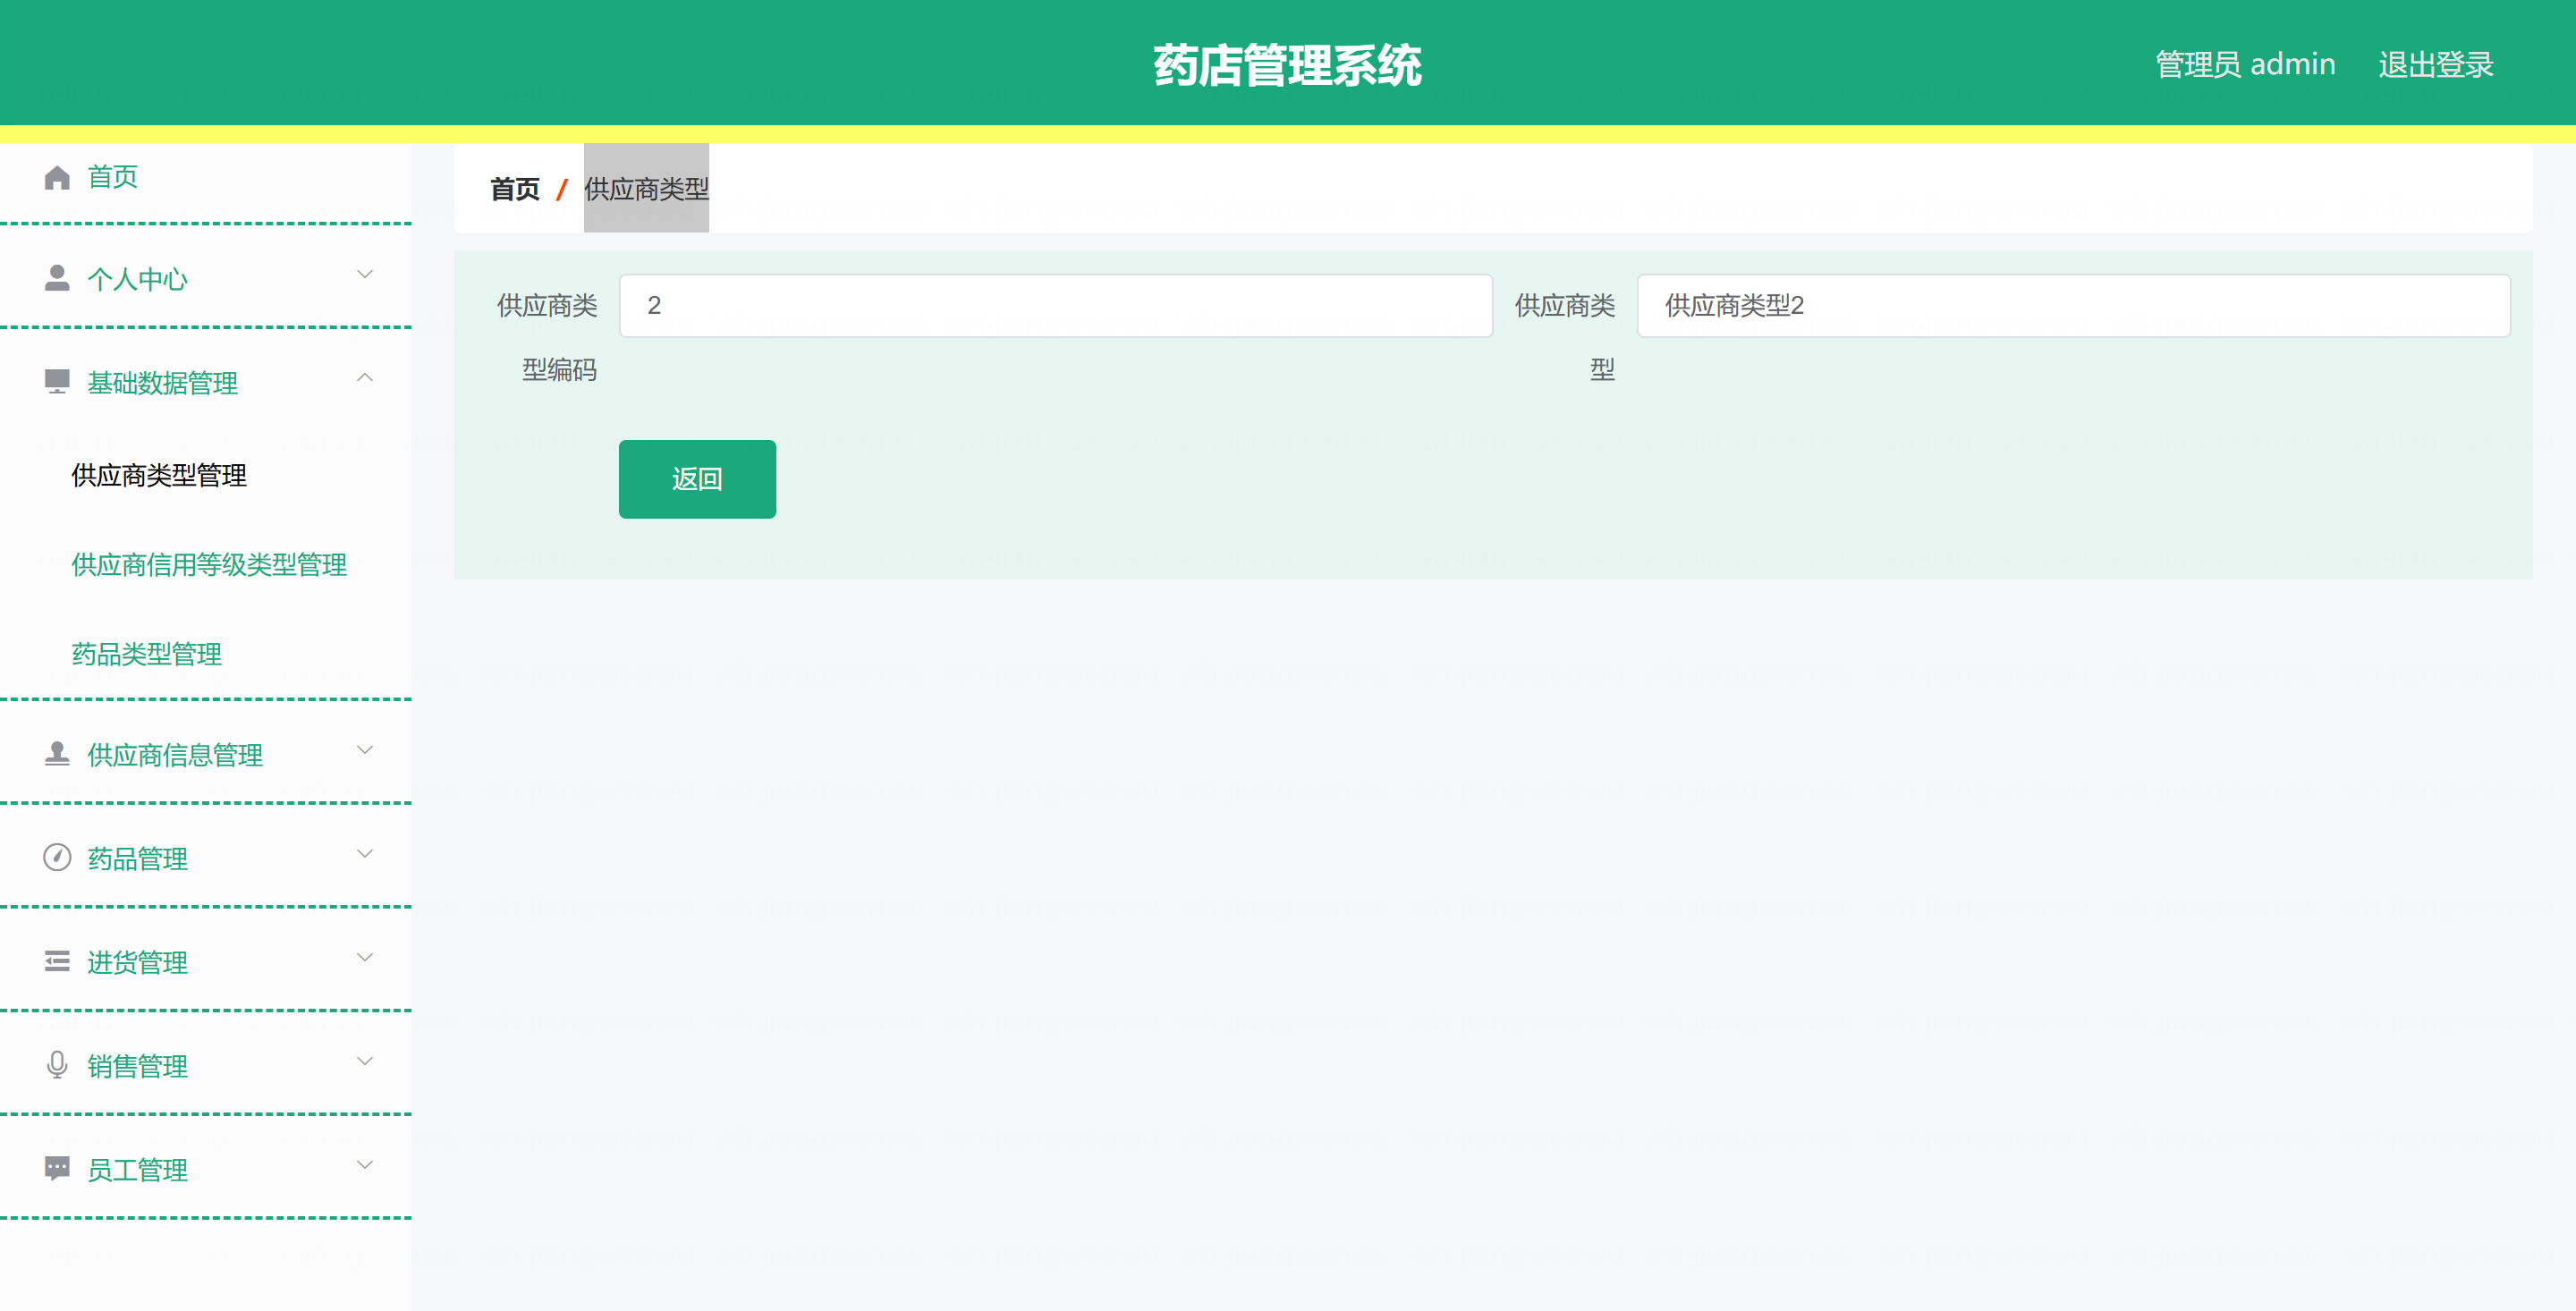Click the monitor icon for 基础数据管理
Screen dimensions: 2576x1311
[x=57, y=382]
